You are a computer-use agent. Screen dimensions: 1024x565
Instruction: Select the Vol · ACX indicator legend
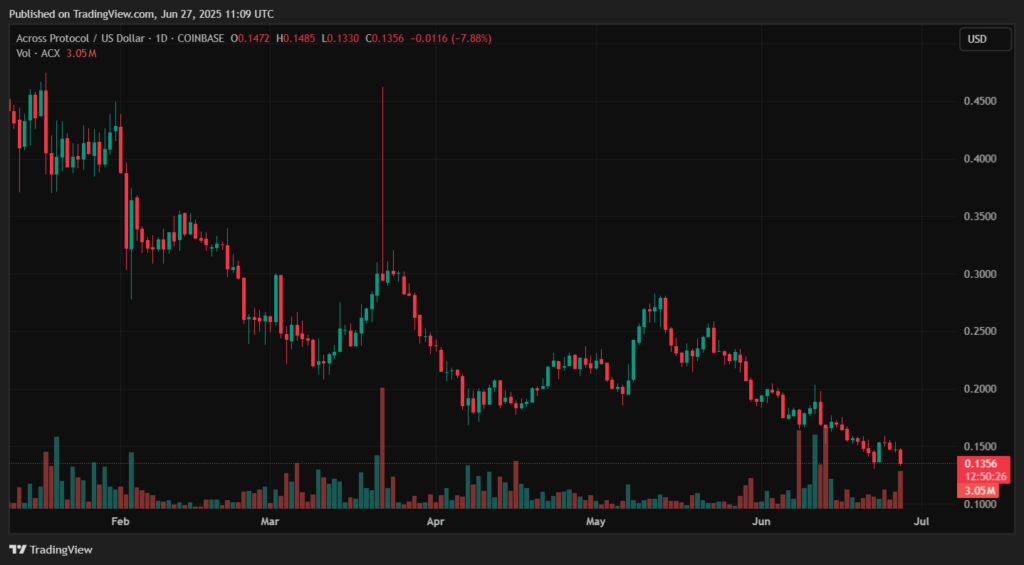(37, 52)
